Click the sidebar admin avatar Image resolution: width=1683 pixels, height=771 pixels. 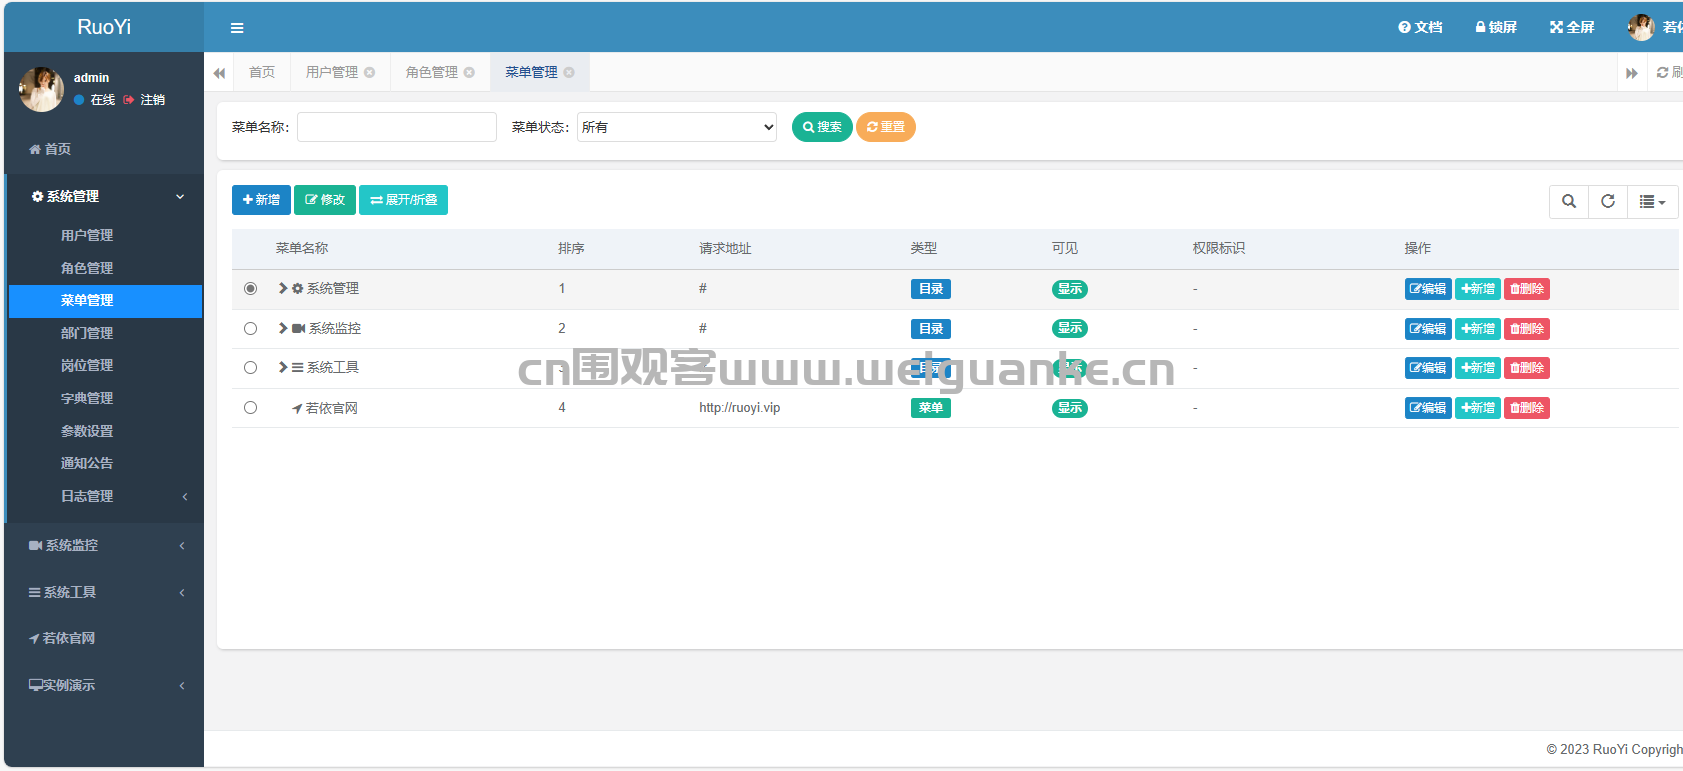(42, 89)
